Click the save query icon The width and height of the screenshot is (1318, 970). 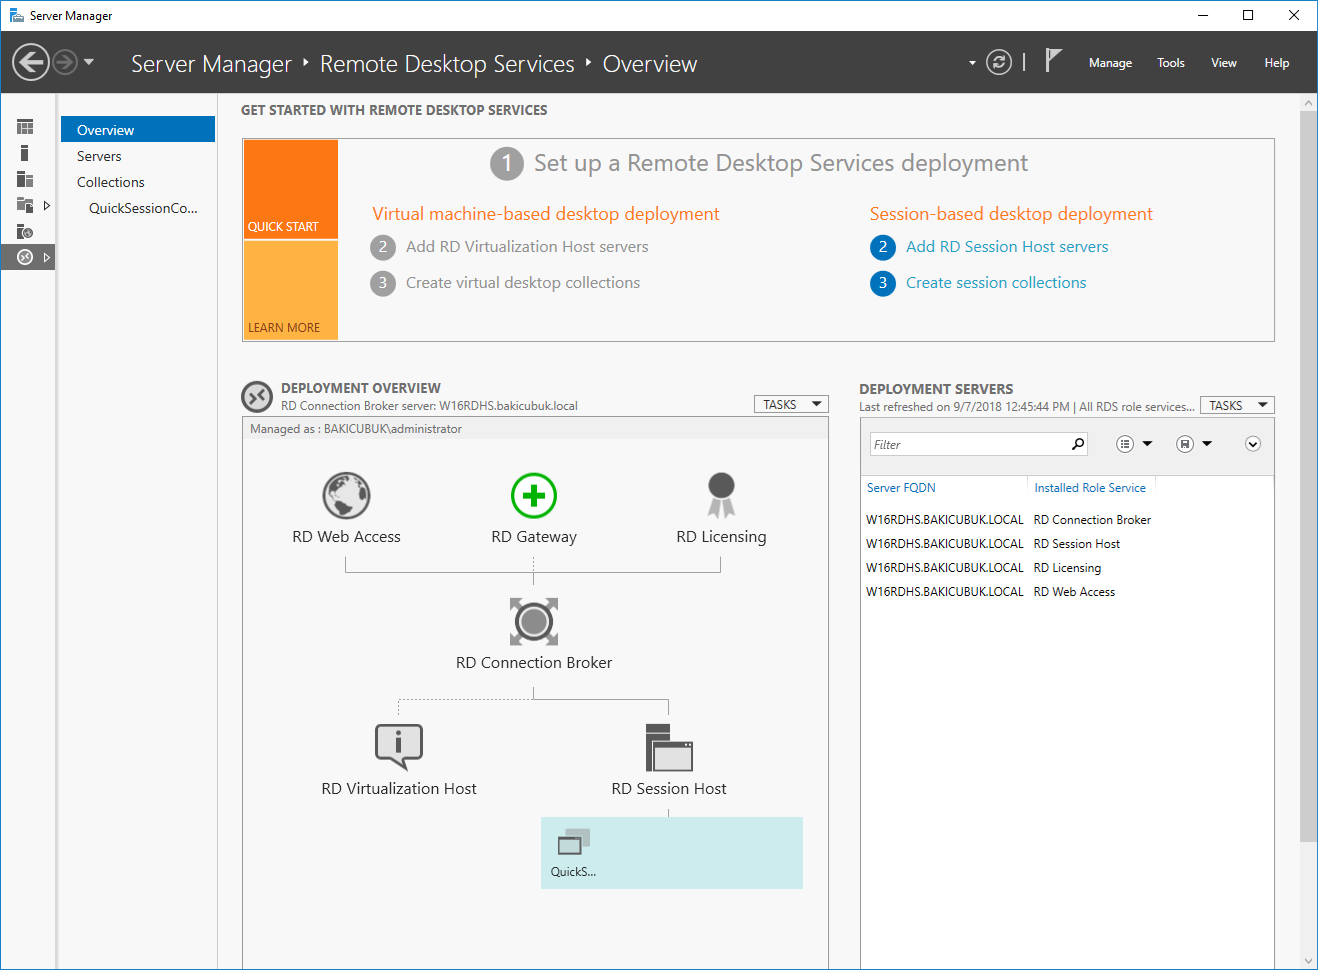click(1185, 444)
